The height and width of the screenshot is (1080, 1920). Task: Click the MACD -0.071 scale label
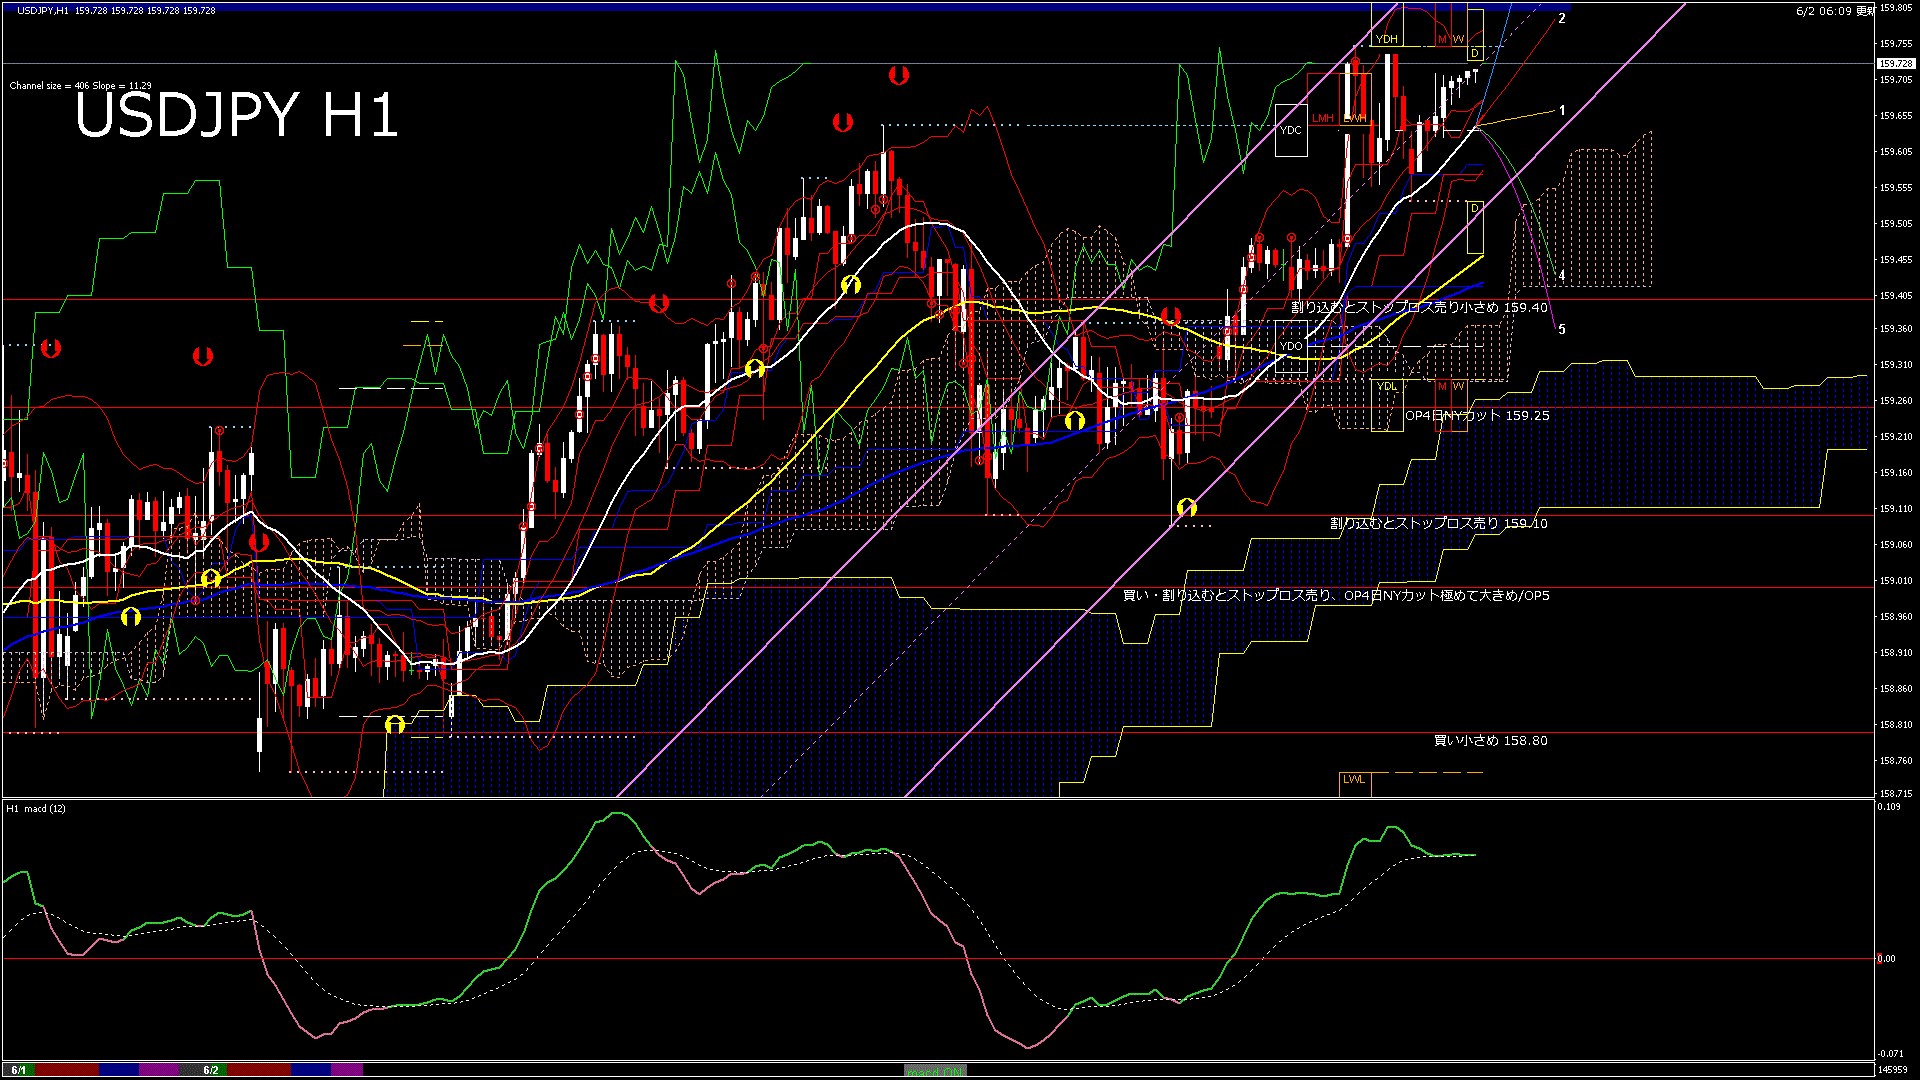point(1890,1053)
